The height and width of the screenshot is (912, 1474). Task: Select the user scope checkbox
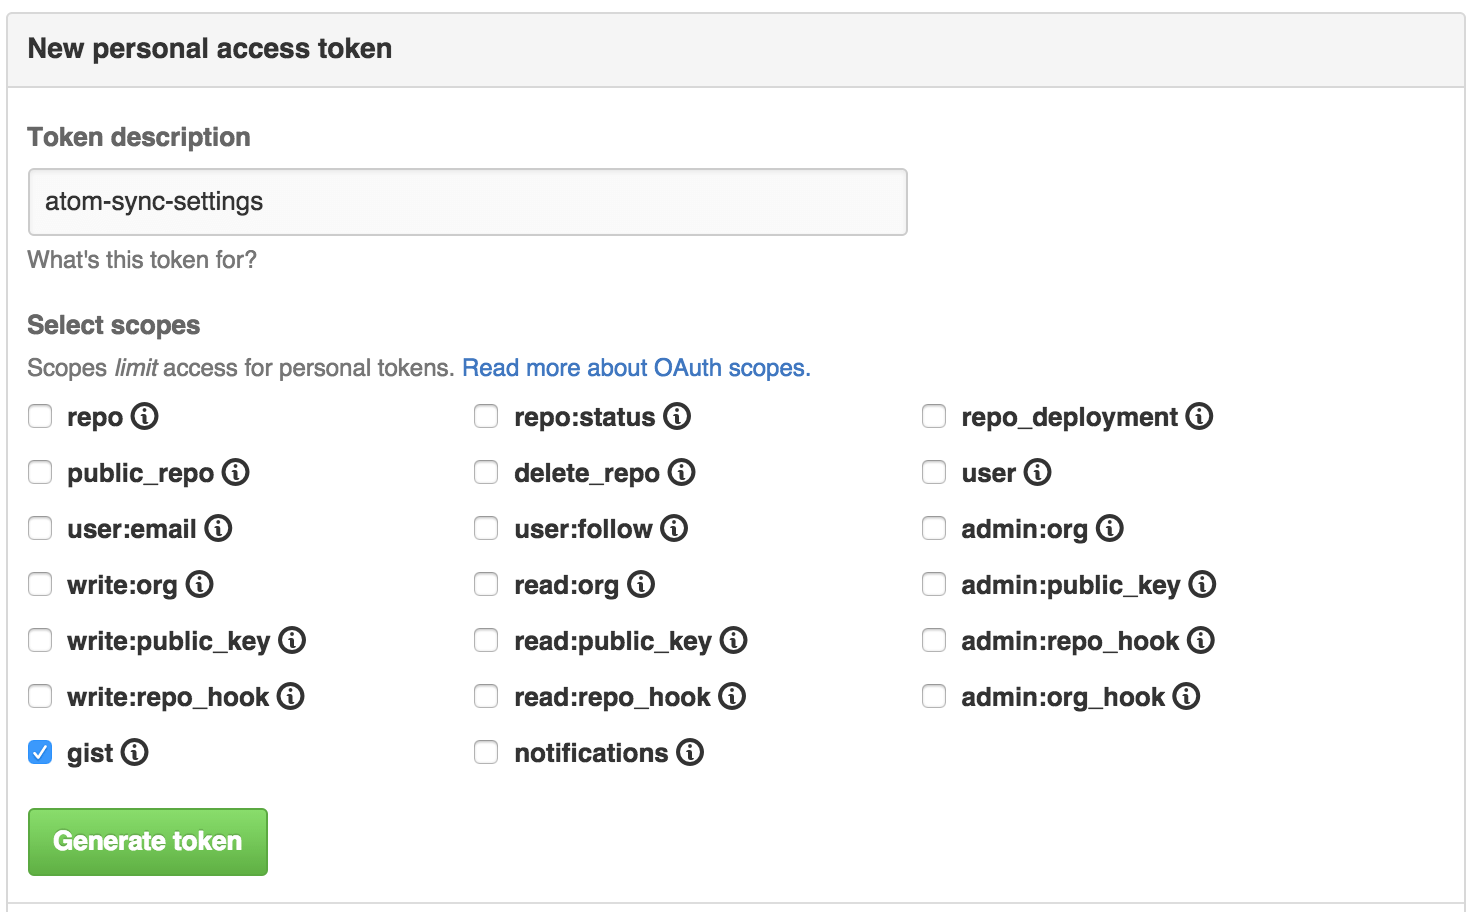pos(934,472)
